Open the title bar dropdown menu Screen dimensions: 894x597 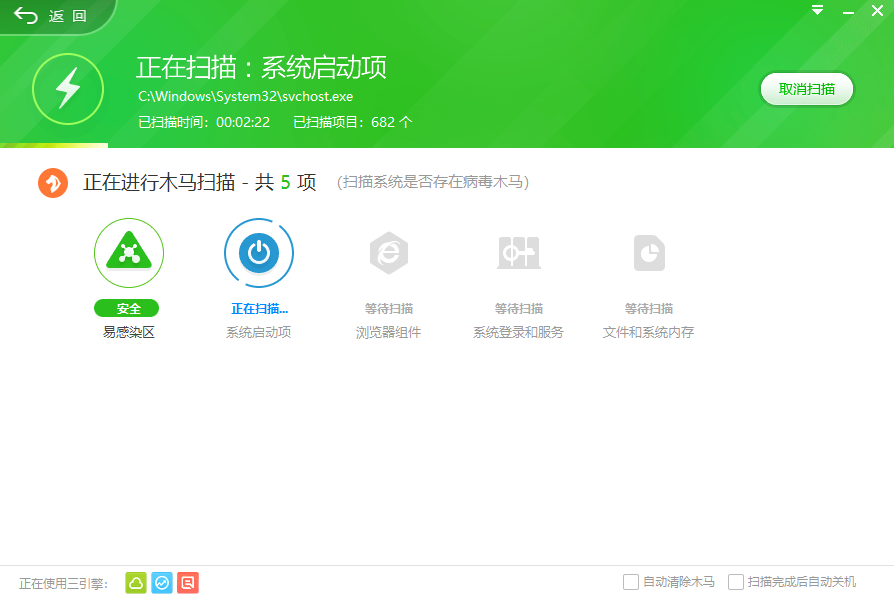[818, 10]
